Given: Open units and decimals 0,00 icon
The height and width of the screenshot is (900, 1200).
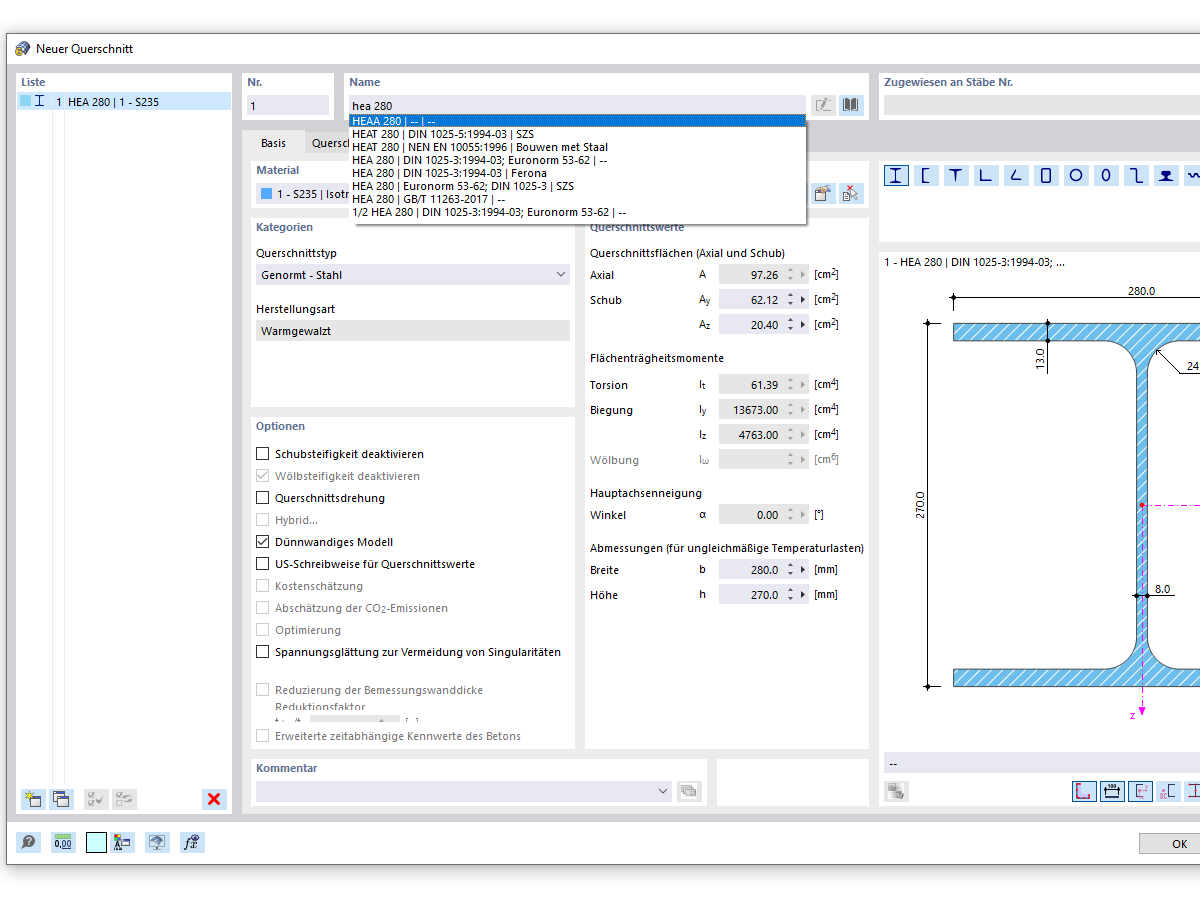Looking at the screenshot, I should [63, 843].
